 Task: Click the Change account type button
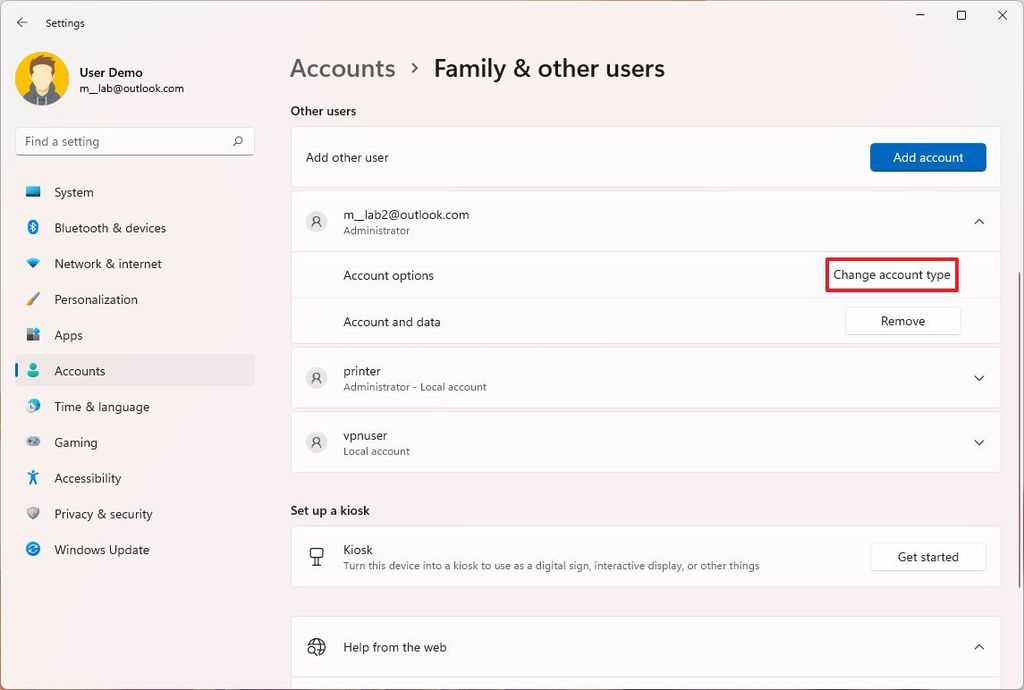(x=891, y=274)
